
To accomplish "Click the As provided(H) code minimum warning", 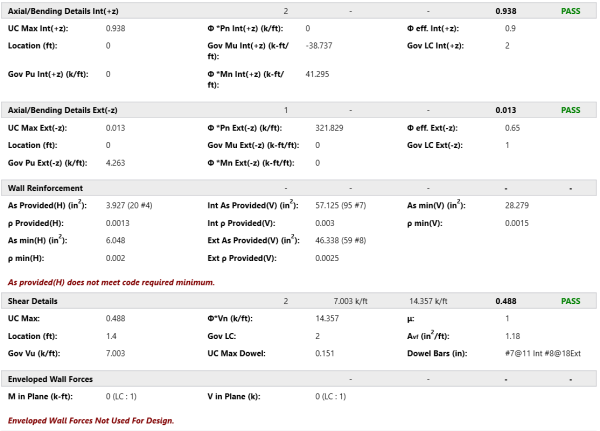I will point(111,282).
